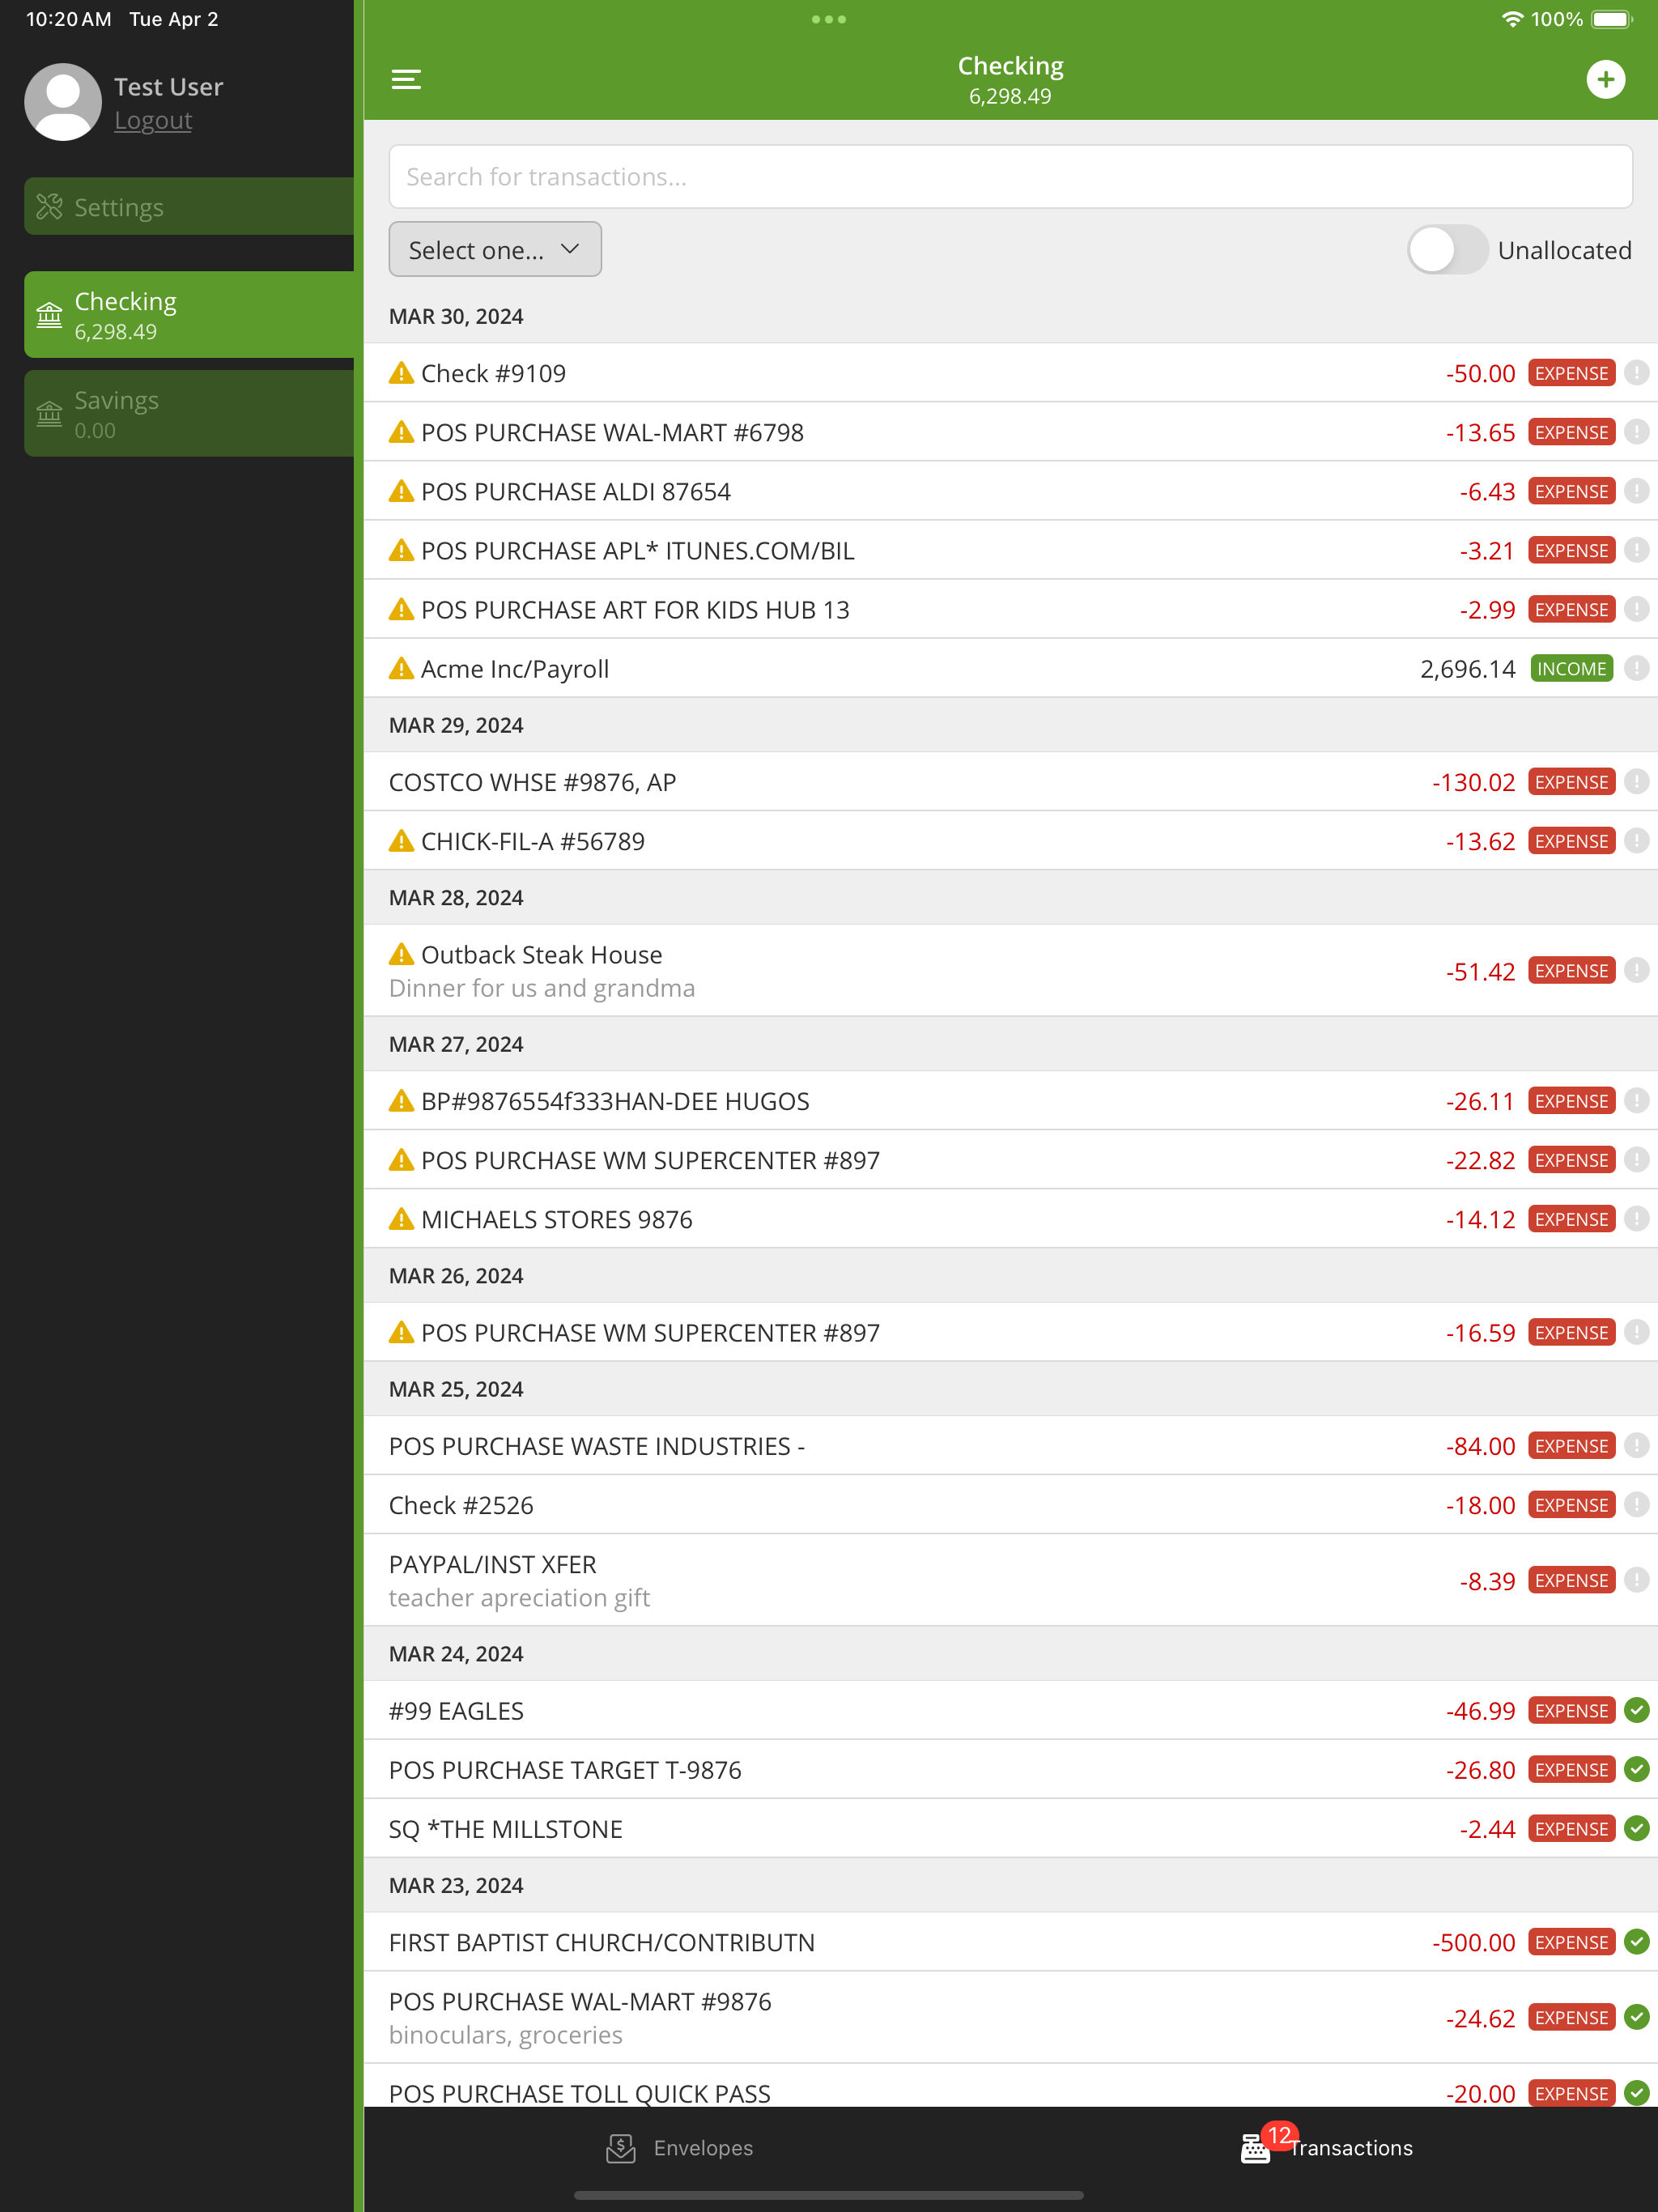This screenshot has height=2212, width=1658.
Task: Click status circle on Check #9109 row
Action: click(x=1636, y=373)
